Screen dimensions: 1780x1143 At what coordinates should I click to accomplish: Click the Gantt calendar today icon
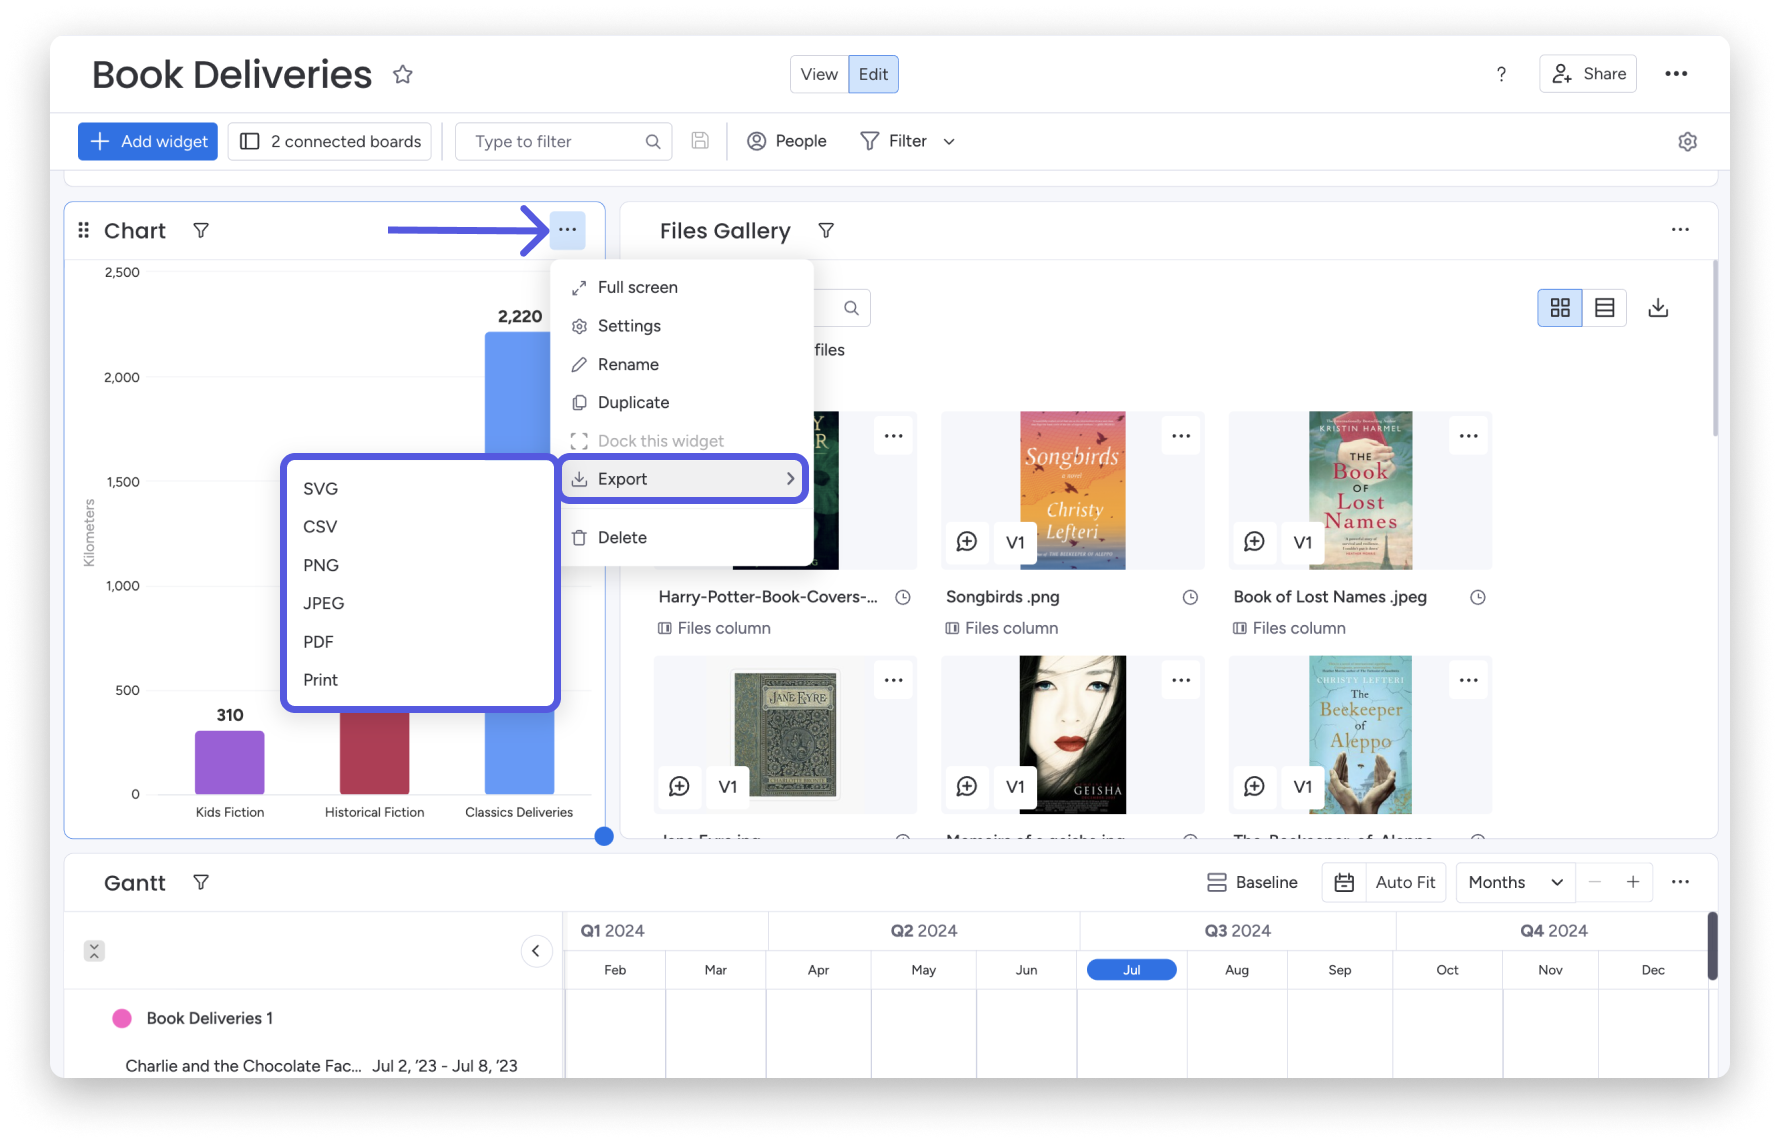point(1344,883)
